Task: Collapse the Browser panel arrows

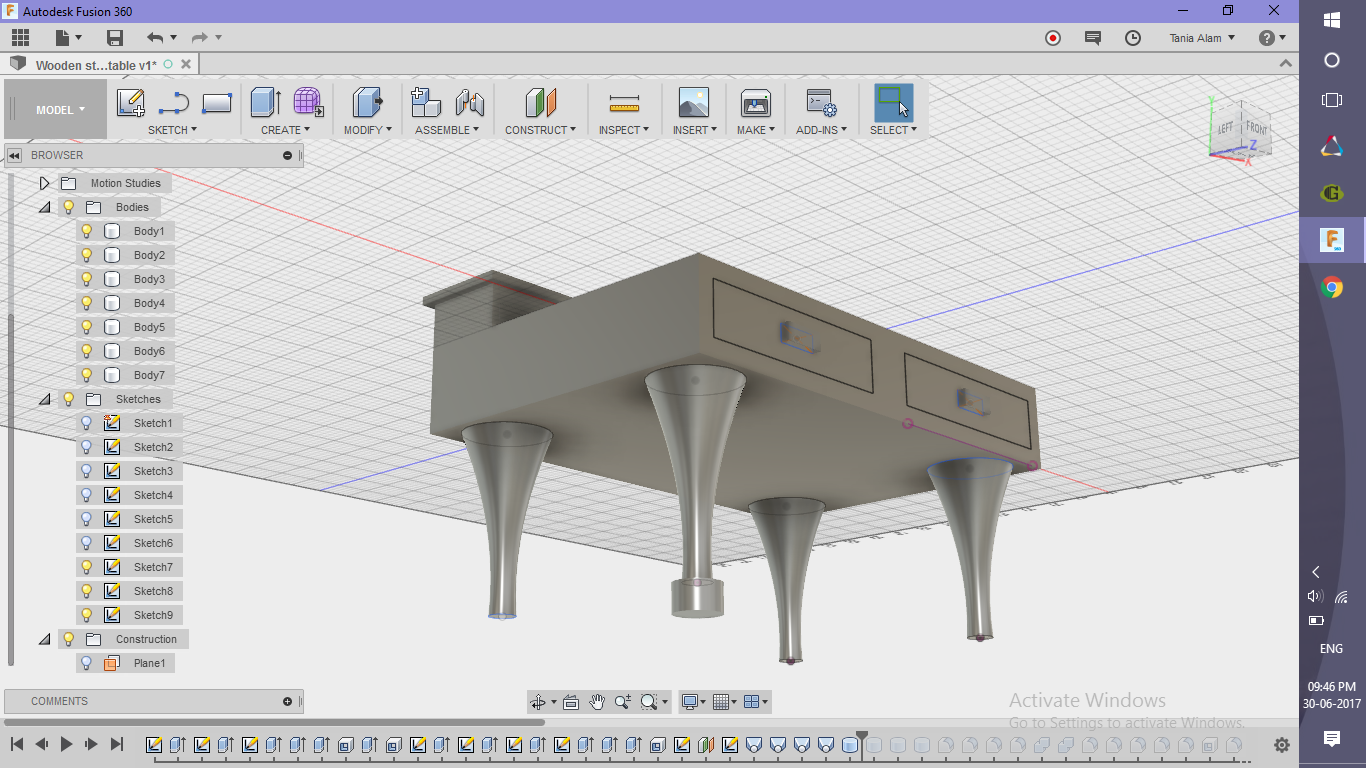Action: pos(15,155)
